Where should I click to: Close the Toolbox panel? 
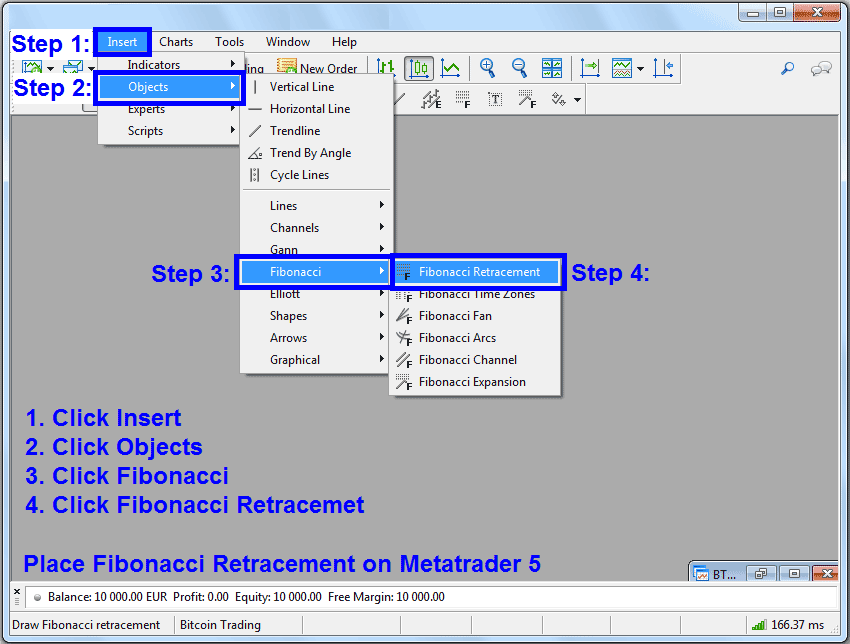17,591
